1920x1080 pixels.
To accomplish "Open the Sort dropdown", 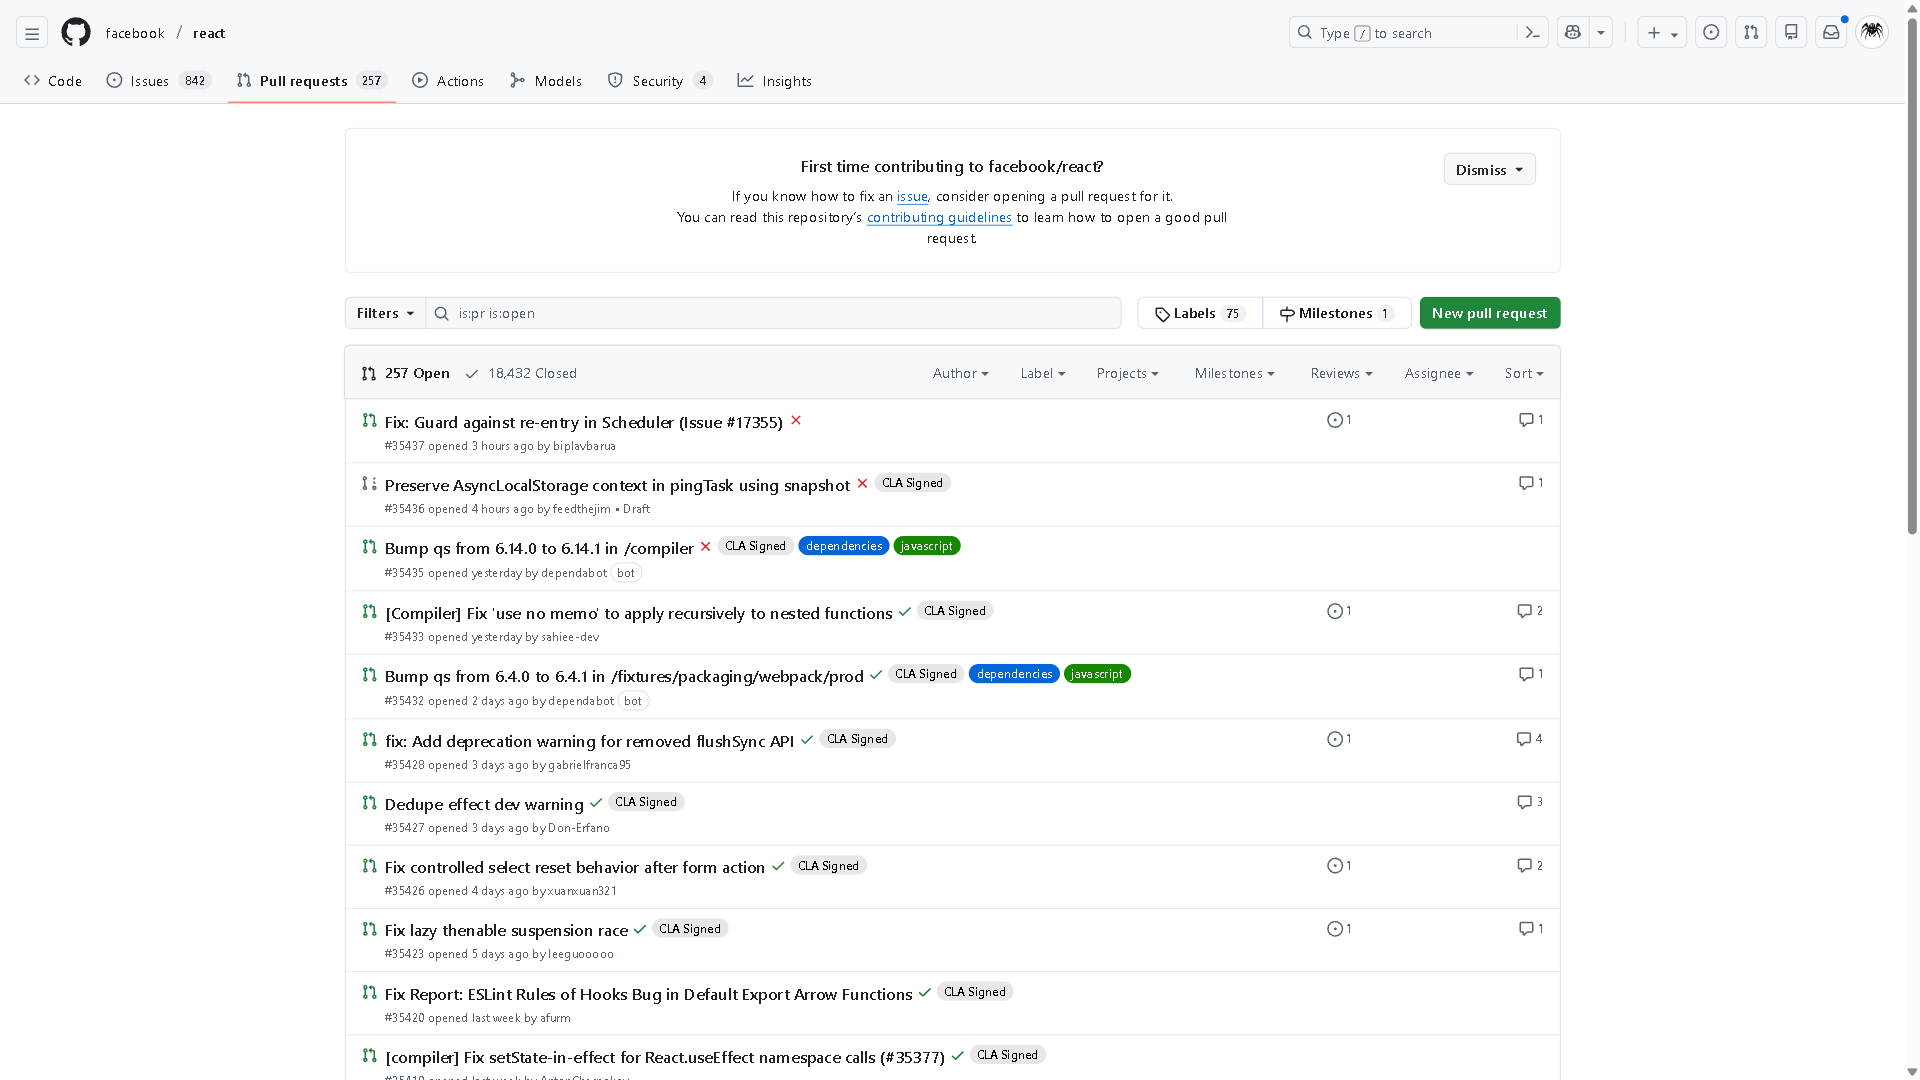I will tap(1523, 373).
